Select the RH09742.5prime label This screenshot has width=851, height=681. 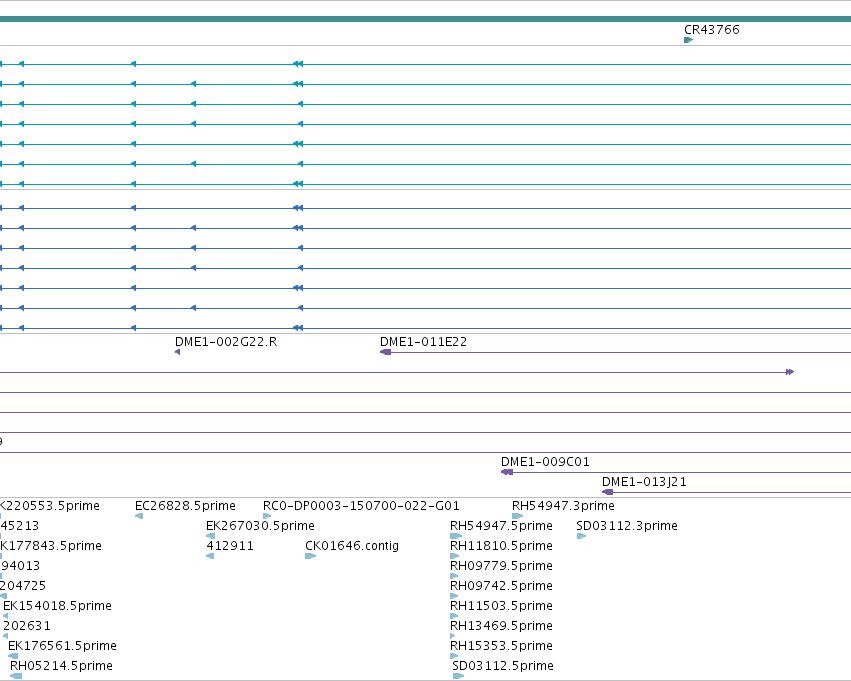point(501,586)
